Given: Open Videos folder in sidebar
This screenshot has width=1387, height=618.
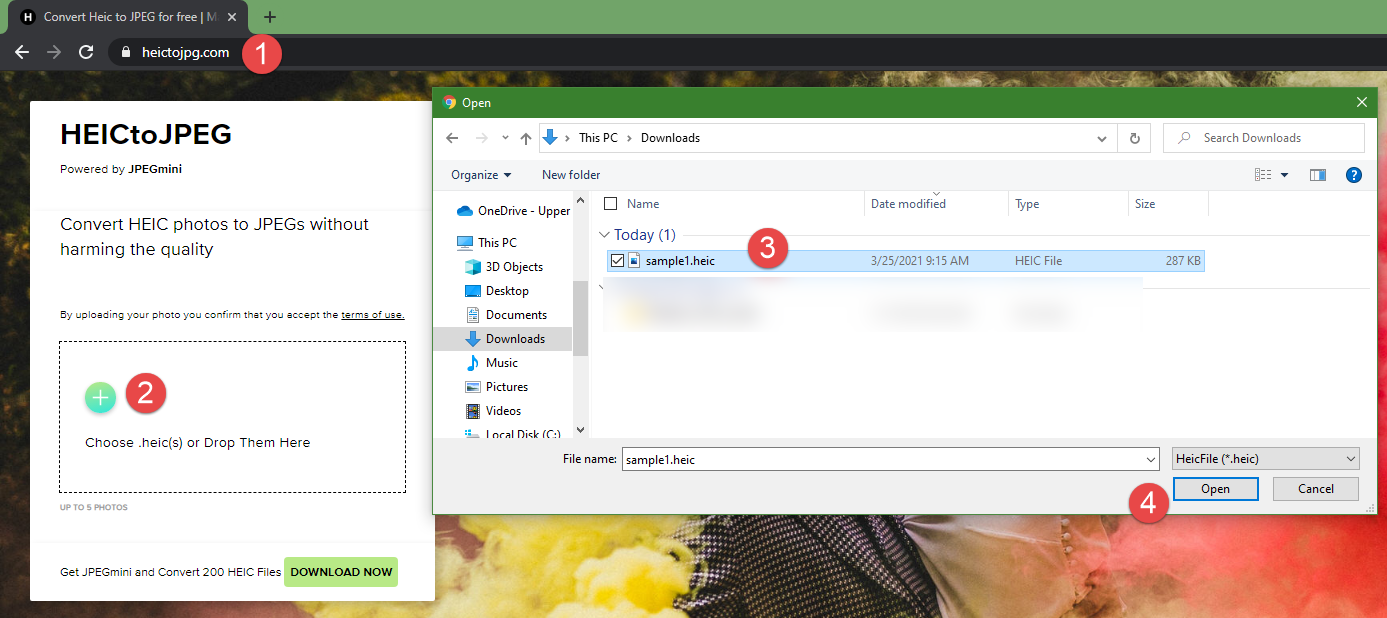Looking at the screenshot, I should tap(494, 411).
